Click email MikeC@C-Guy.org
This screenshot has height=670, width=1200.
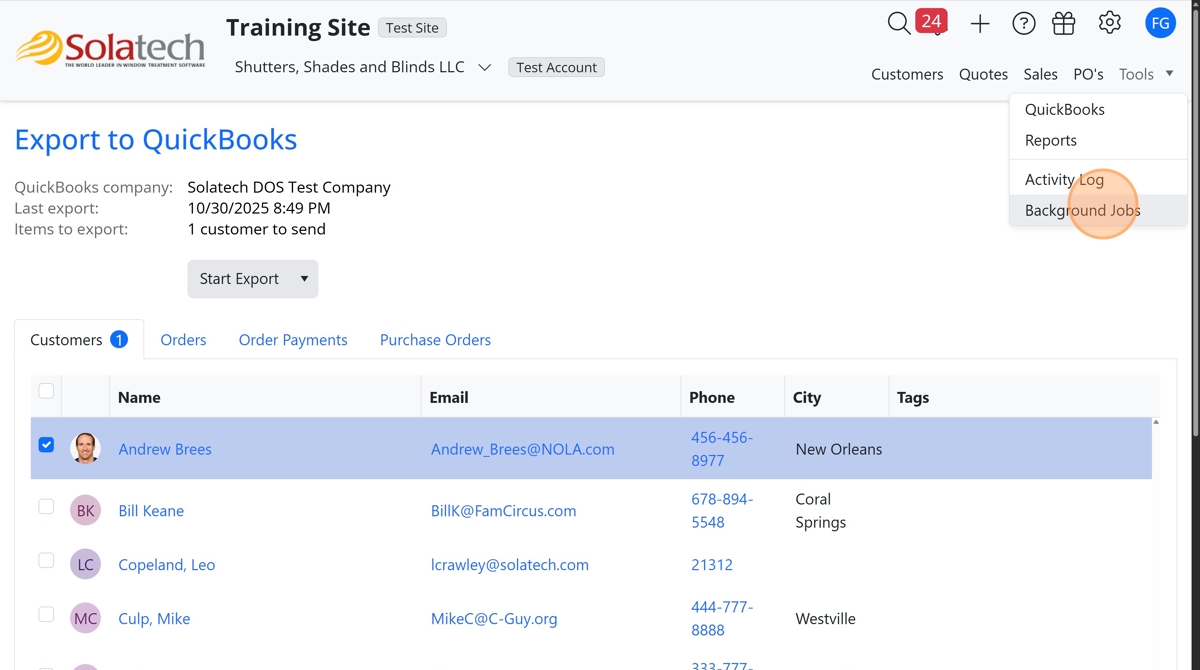click(494, 619)
